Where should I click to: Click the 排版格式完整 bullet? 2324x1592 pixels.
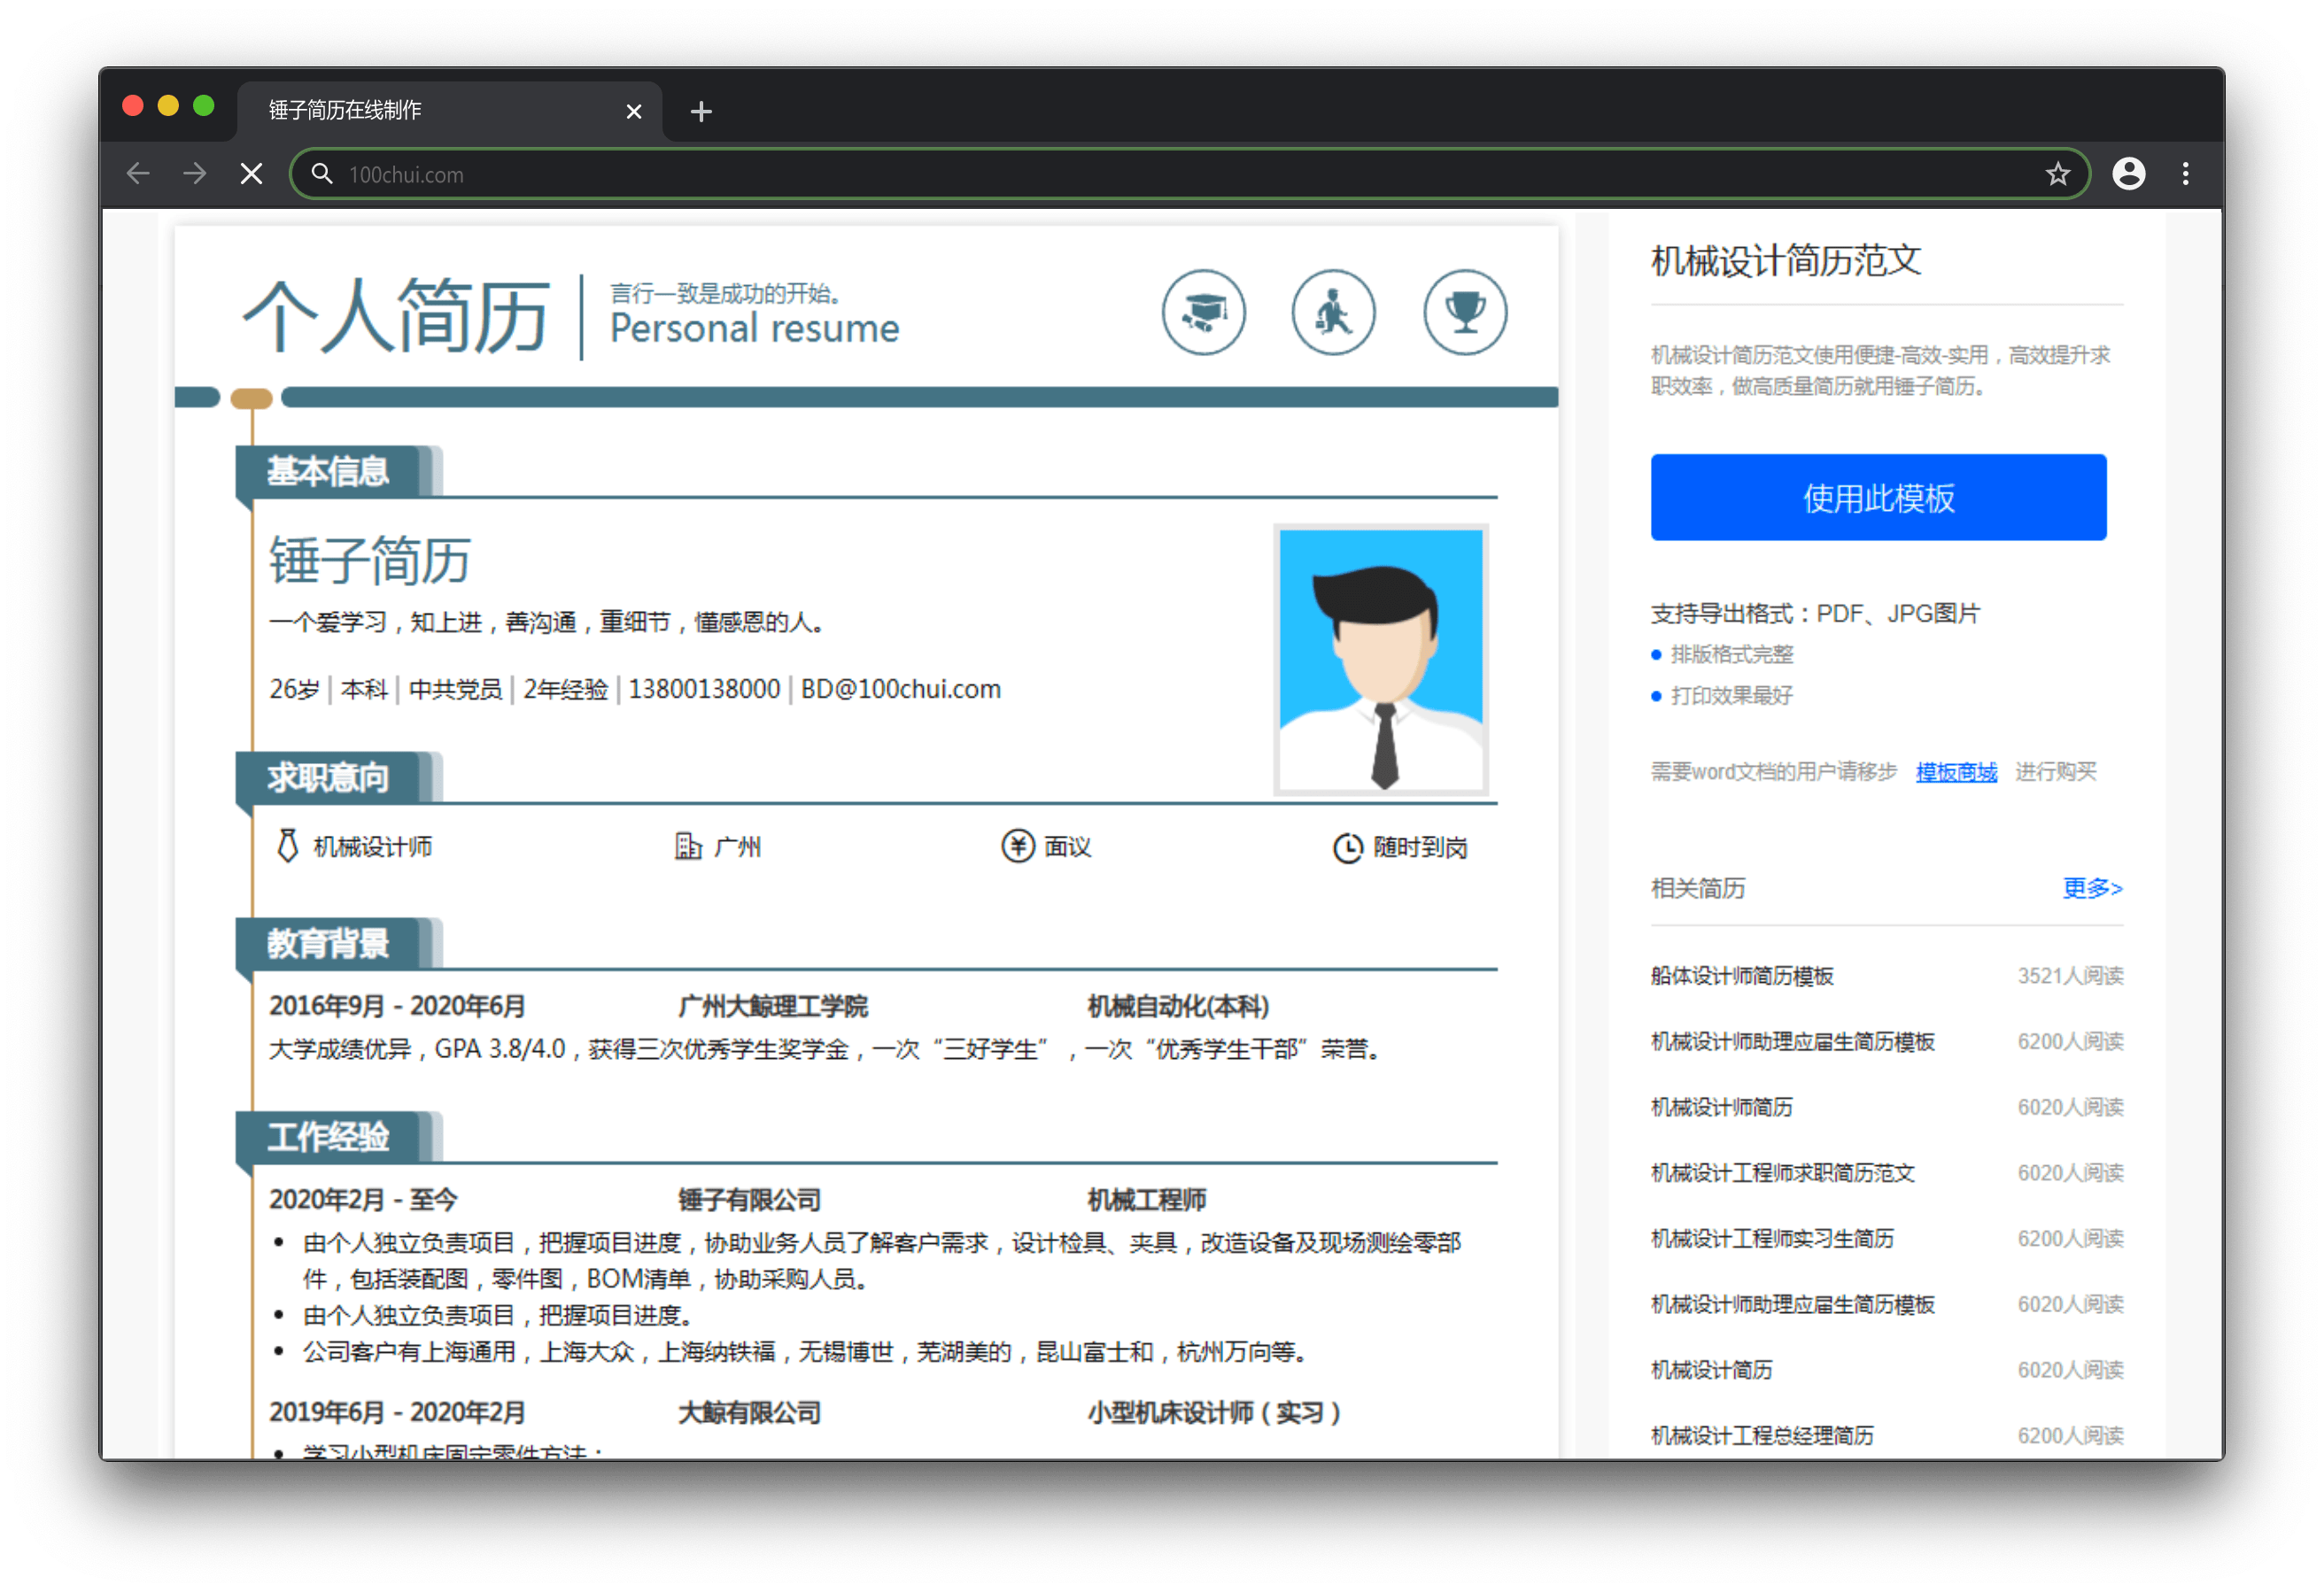tap(1731, 654)
